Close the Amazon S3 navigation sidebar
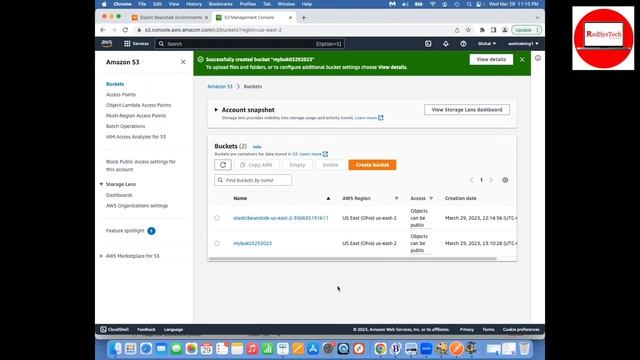640x360 pixels. (183, 62)
